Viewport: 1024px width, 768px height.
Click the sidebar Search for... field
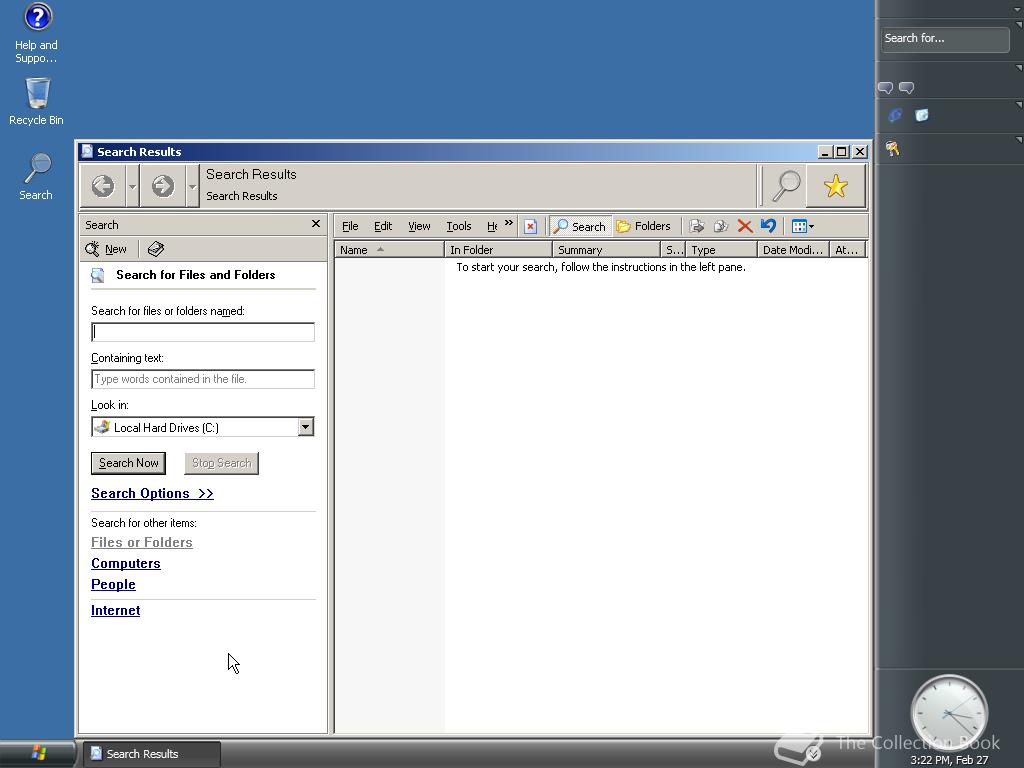[945, 39]
